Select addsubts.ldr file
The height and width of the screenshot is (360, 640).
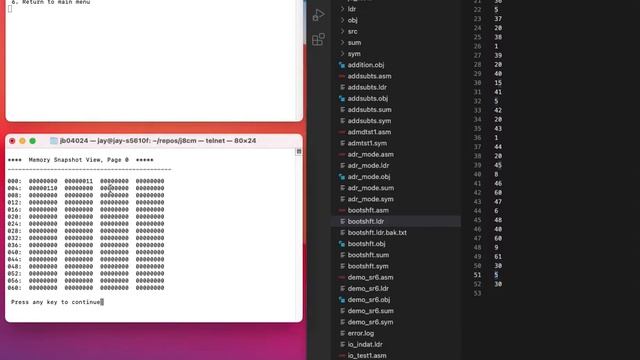pos(367,87)
